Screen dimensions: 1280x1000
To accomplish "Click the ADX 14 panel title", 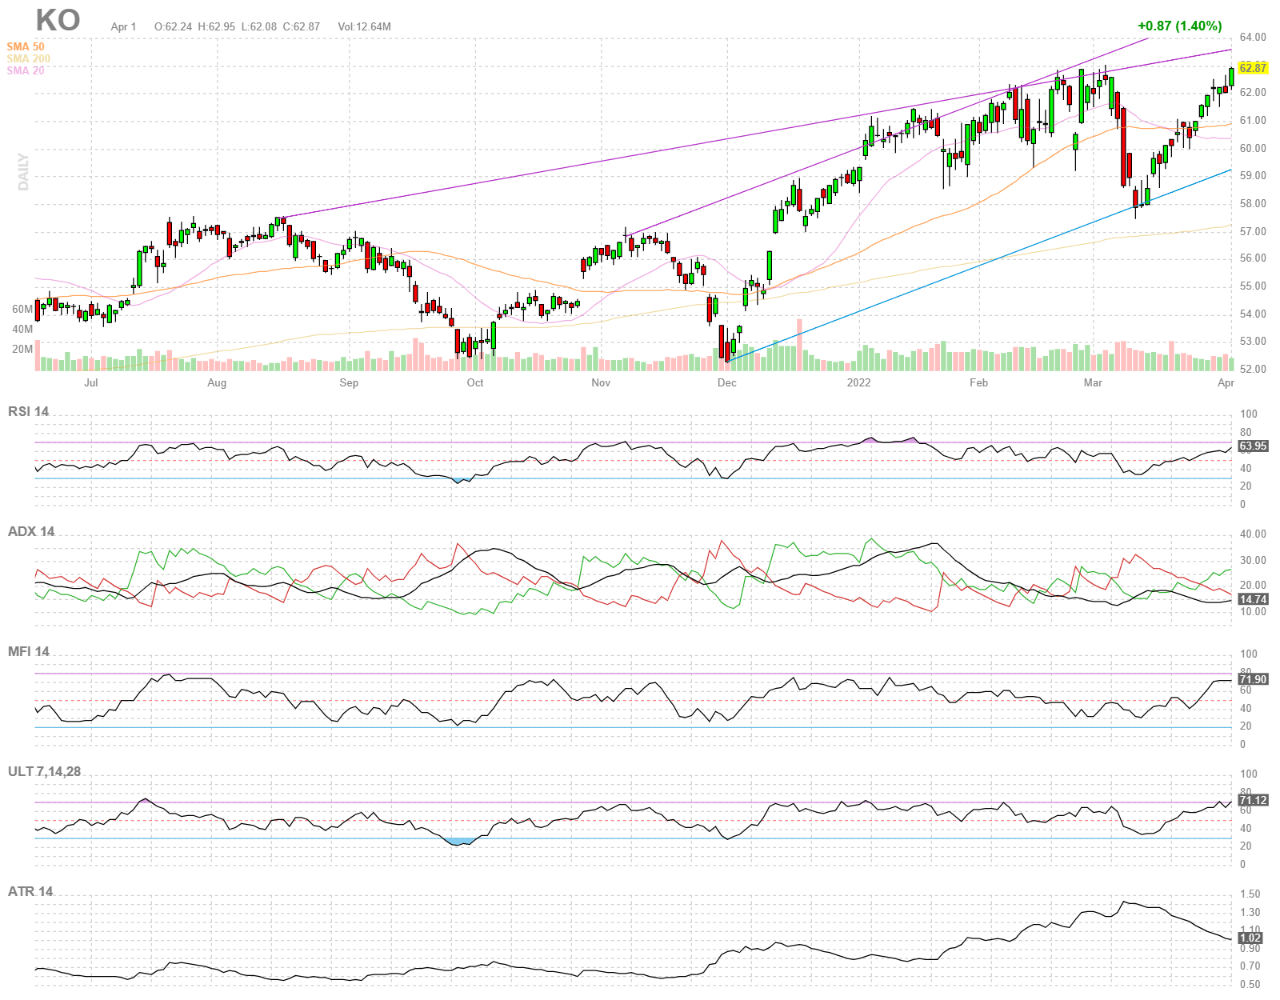I will point(31,531).
